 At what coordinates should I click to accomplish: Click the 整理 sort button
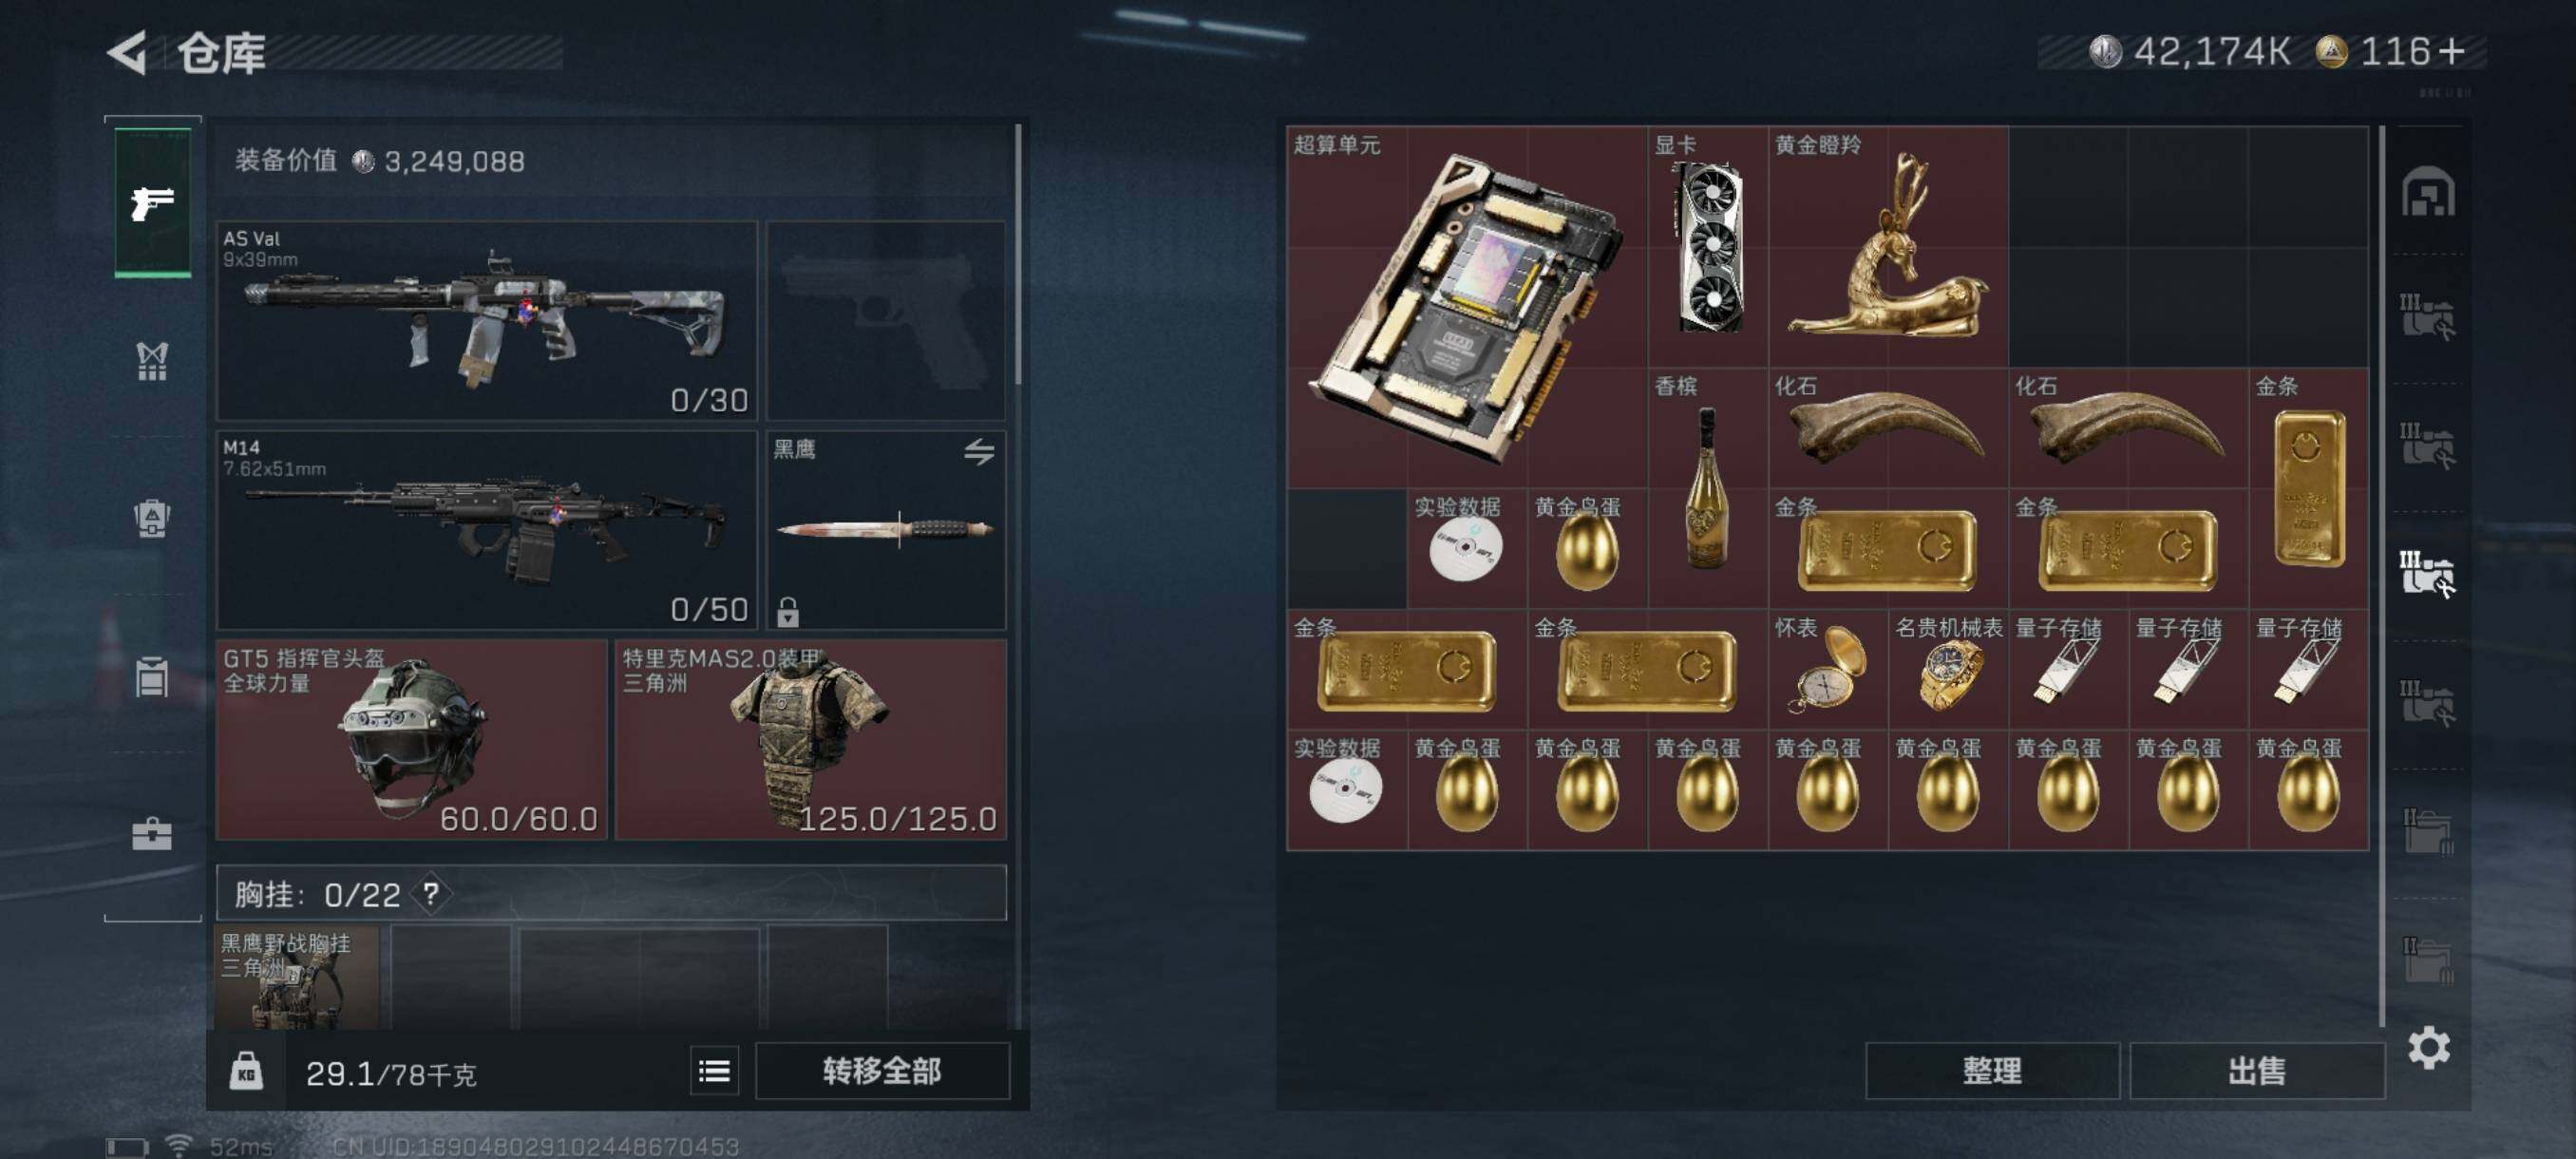click(1992, 1071)
